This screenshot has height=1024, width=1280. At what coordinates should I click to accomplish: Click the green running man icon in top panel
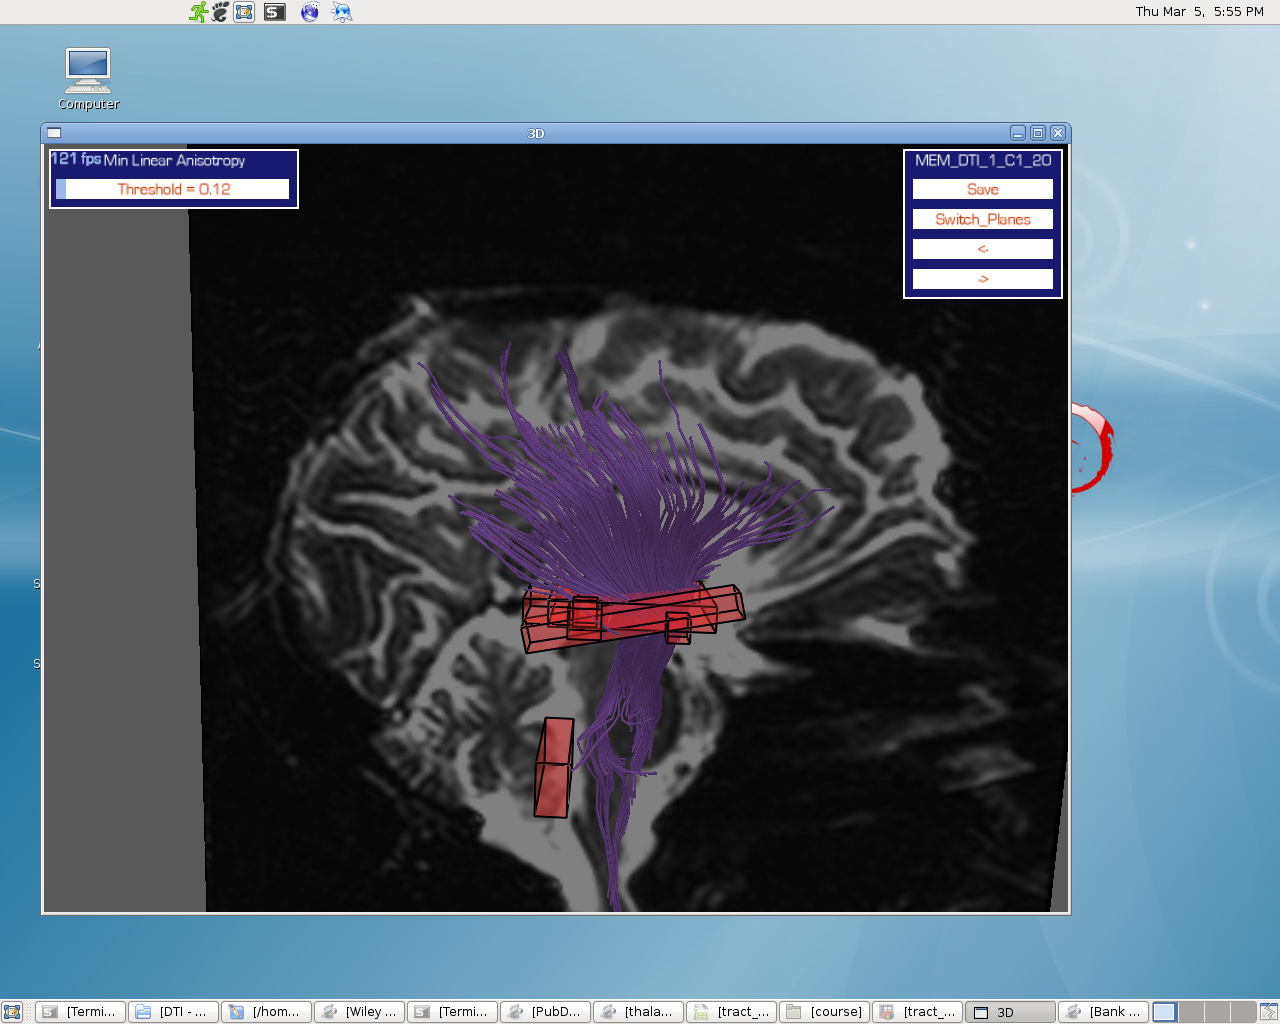point(198,12)
